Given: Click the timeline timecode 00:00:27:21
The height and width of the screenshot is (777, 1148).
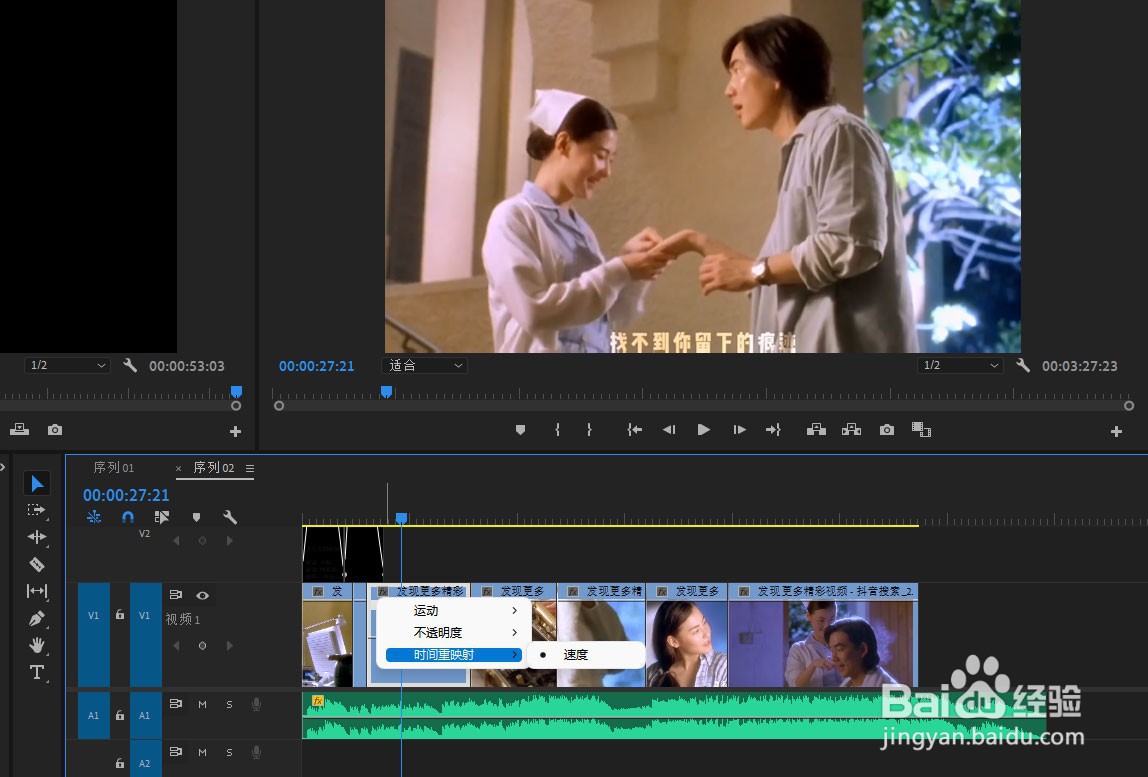Looking at the screenshot, I should 126,495.
